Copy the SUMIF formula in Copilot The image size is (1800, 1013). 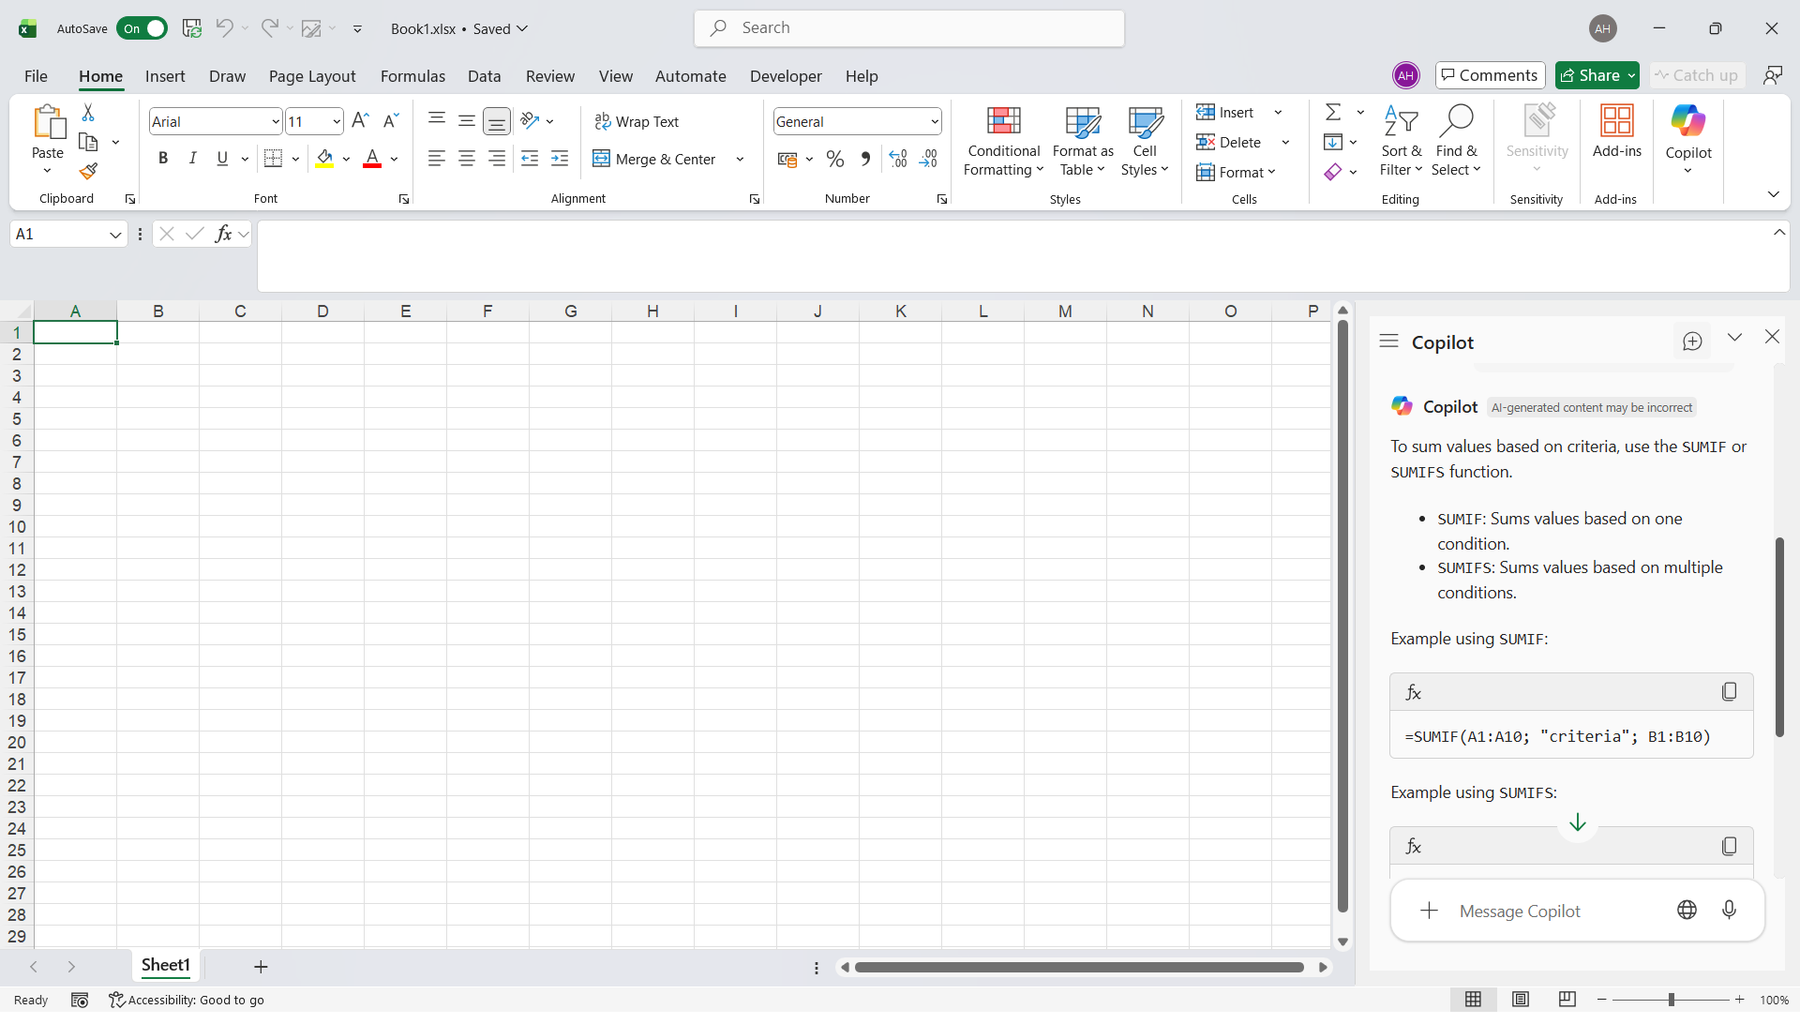click(x=1728, y=692)
